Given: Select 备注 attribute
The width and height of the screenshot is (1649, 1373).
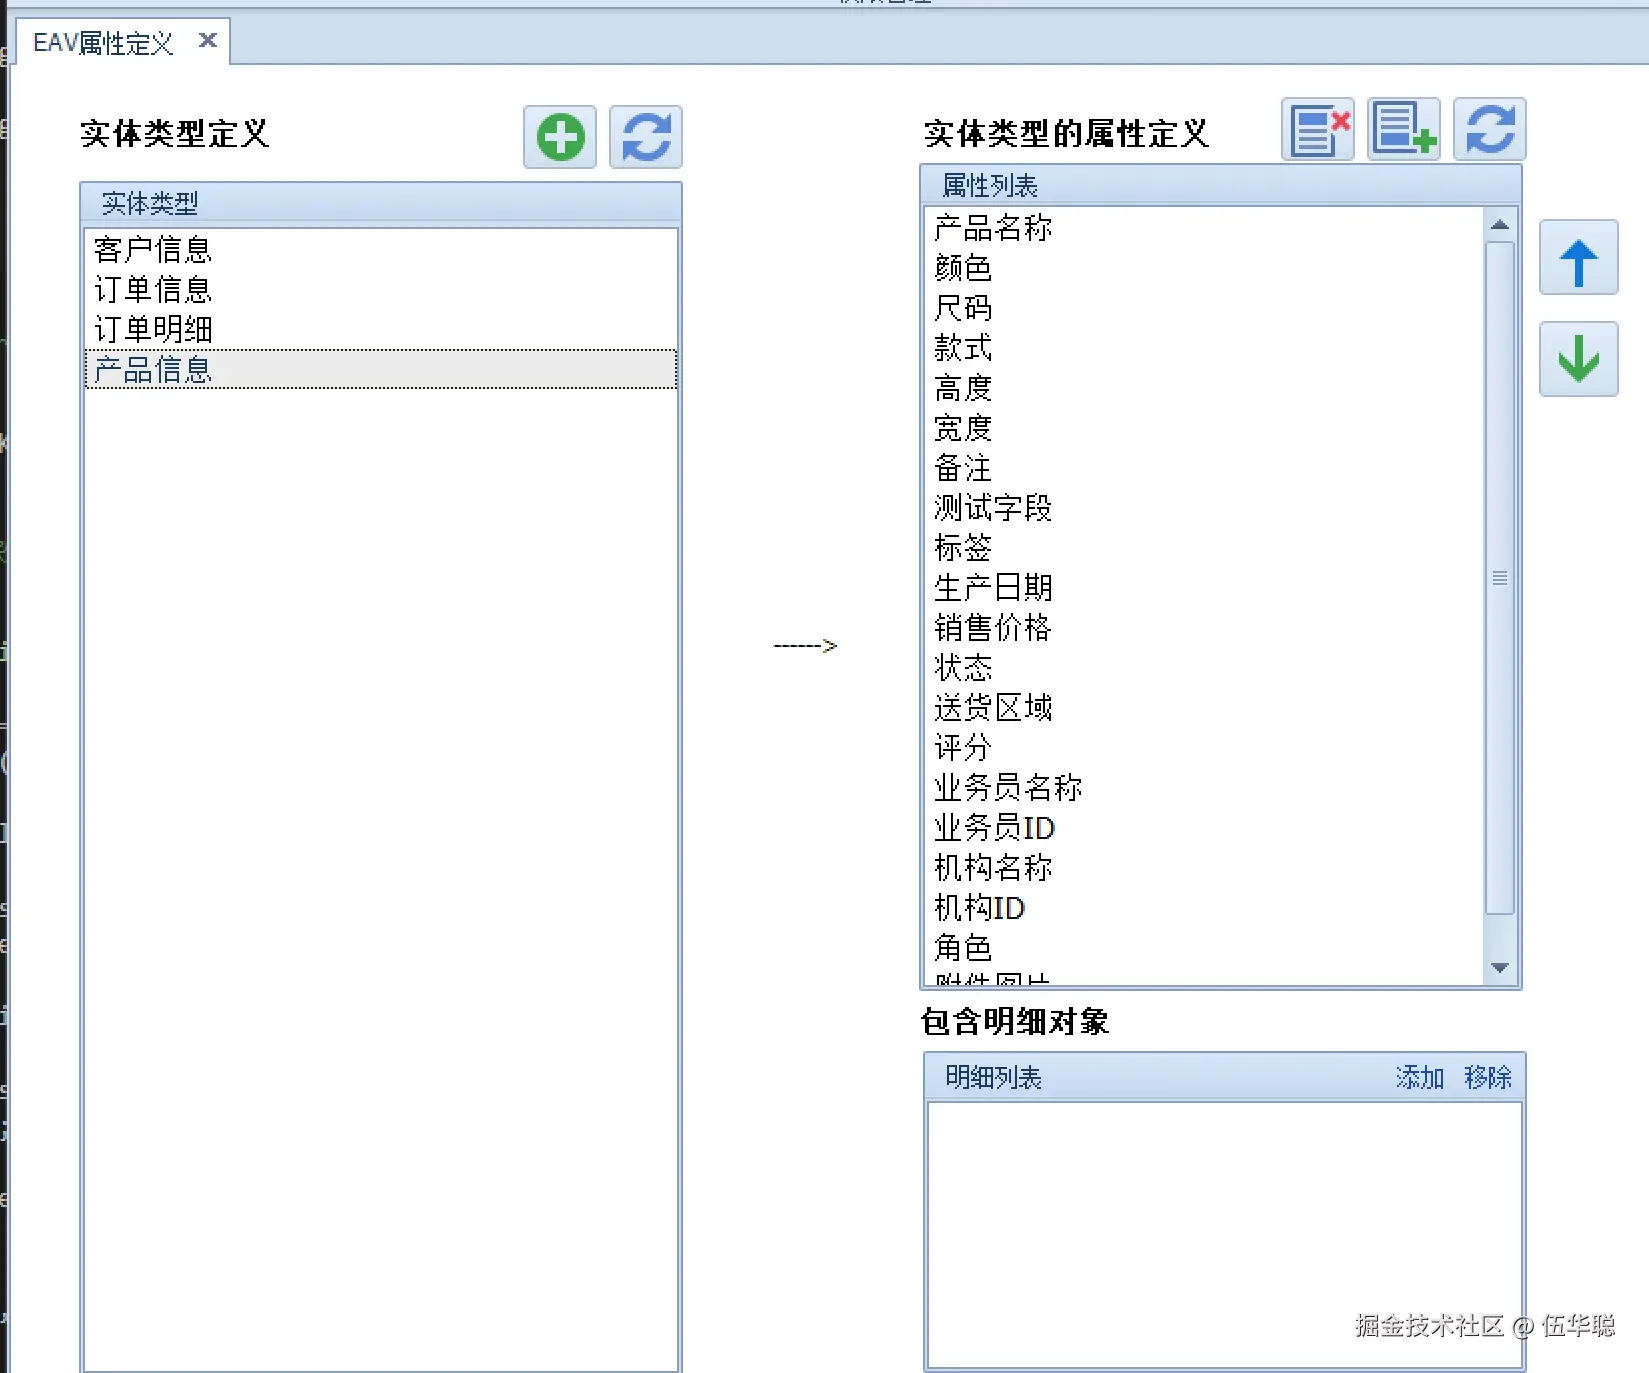Looking at the screenshot, I should click(1204, 468).
